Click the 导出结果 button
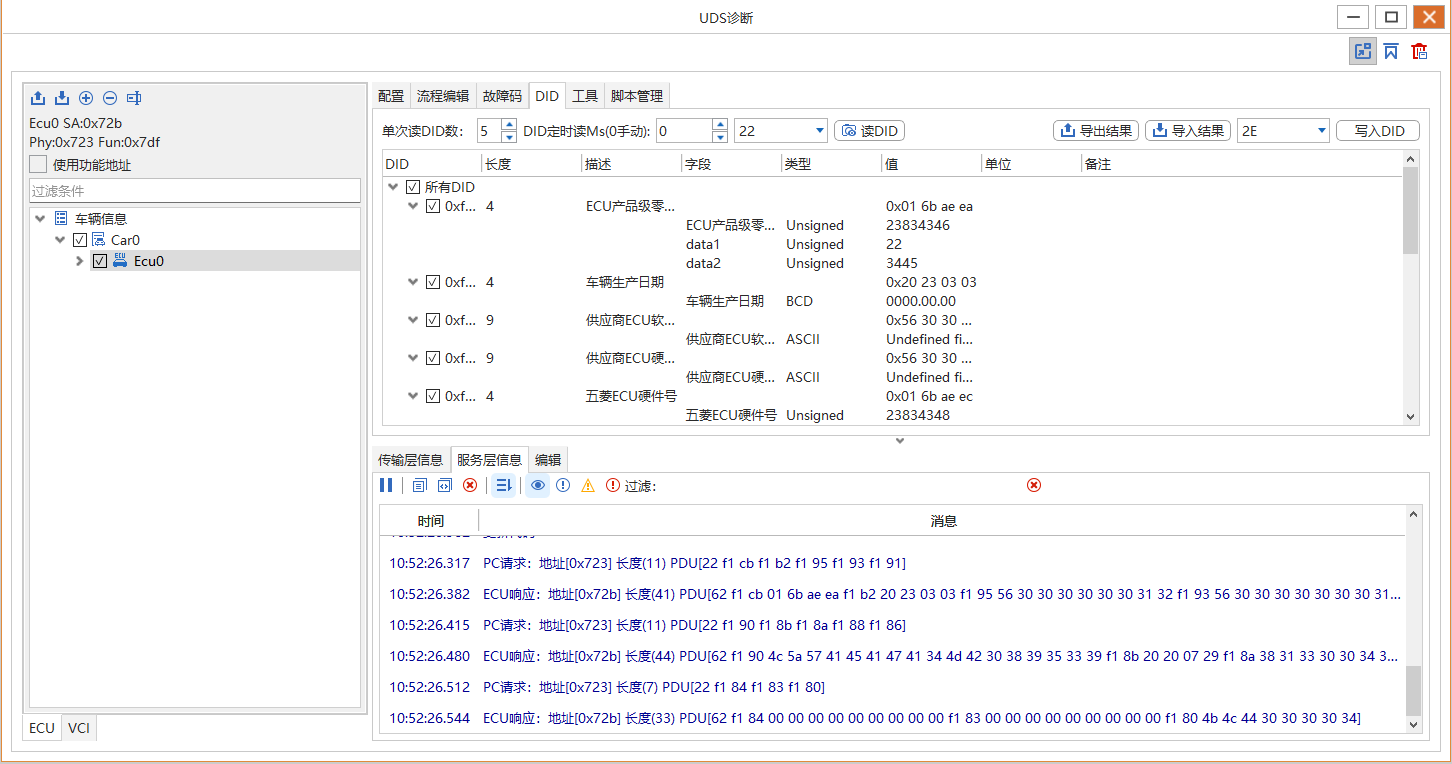Image resolution: width=1452 pixels, height=764 pixels. (x=1096, y=131)
